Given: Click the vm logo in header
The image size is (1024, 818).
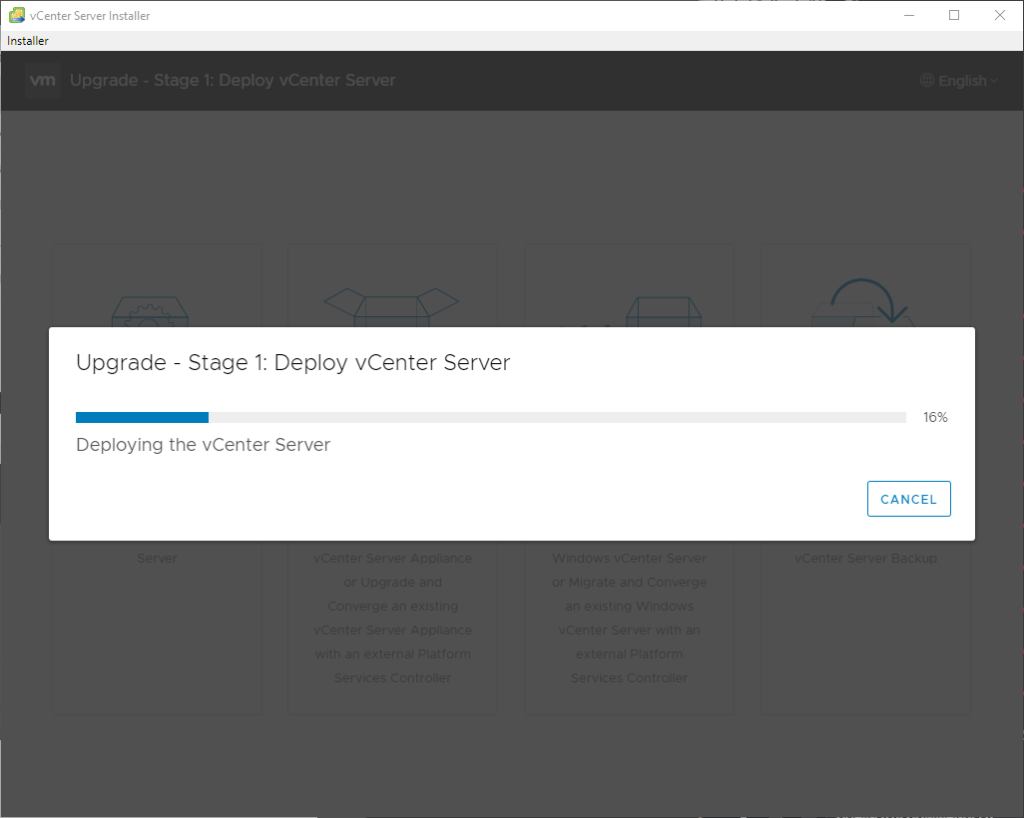Looking at the screenshot, I should (43, 80).
